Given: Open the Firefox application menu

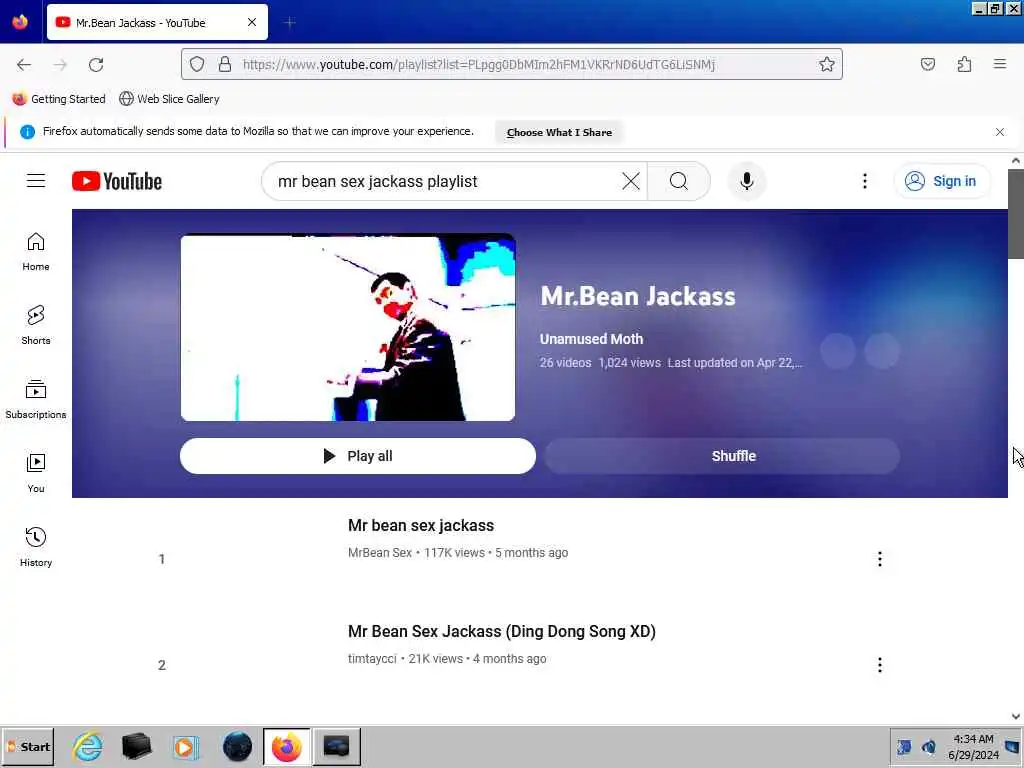Looking at the screenshot, I should (1000, 64).
